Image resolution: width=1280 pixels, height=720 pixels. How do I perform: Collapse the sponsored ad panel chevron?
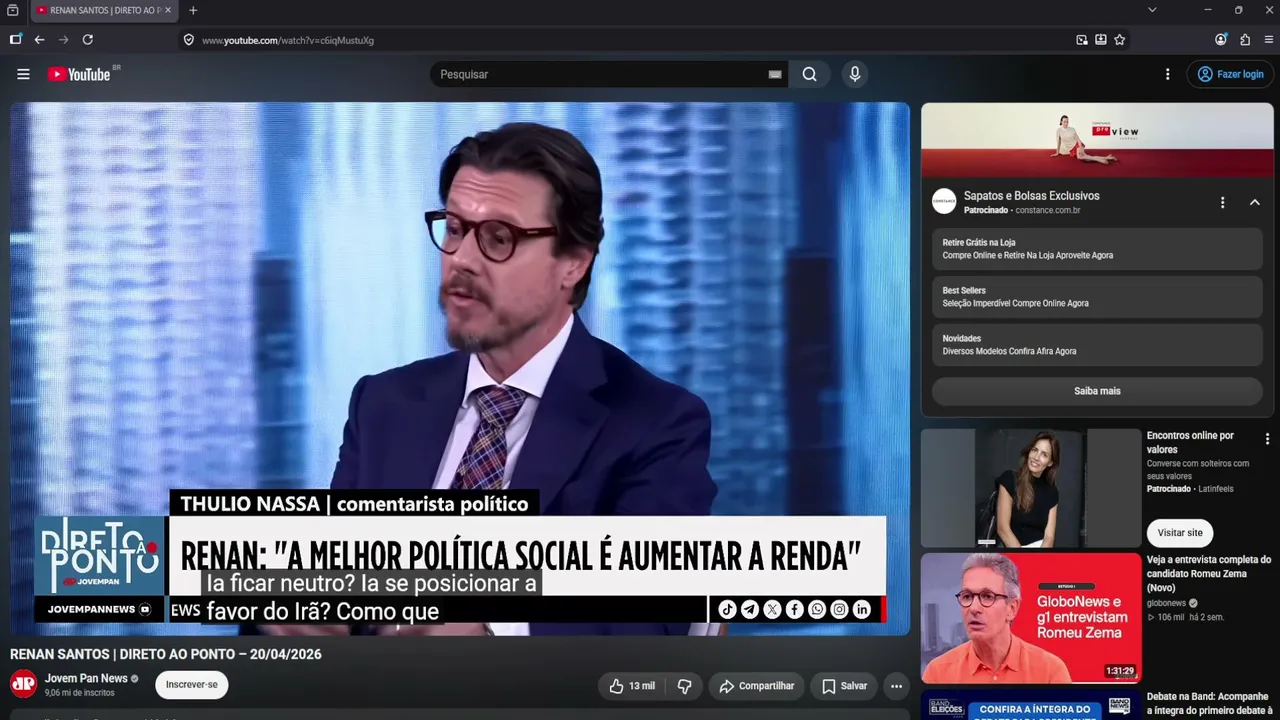1254,203
